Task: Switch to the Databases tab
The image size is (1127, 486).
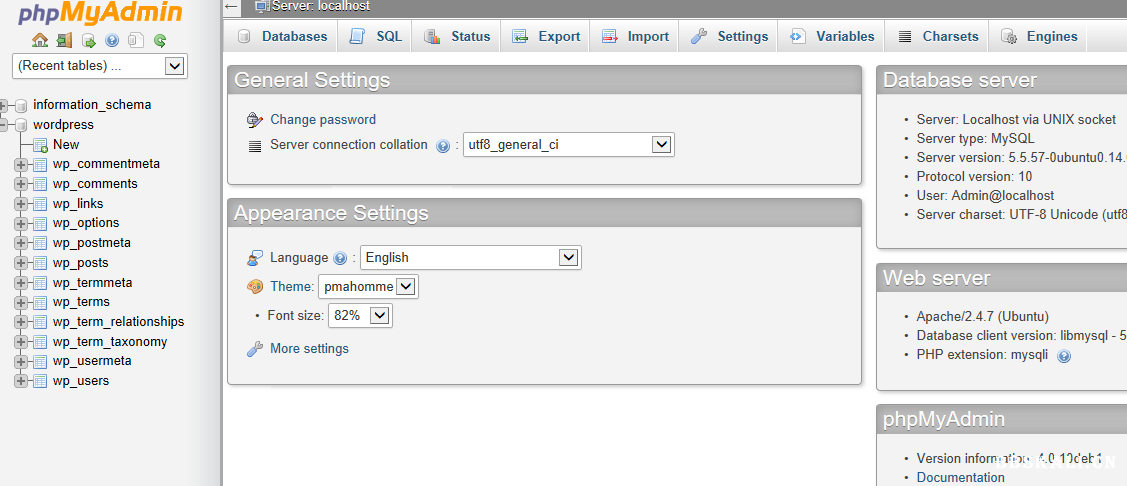Action: pyautogui.click(x=283, y=37)
